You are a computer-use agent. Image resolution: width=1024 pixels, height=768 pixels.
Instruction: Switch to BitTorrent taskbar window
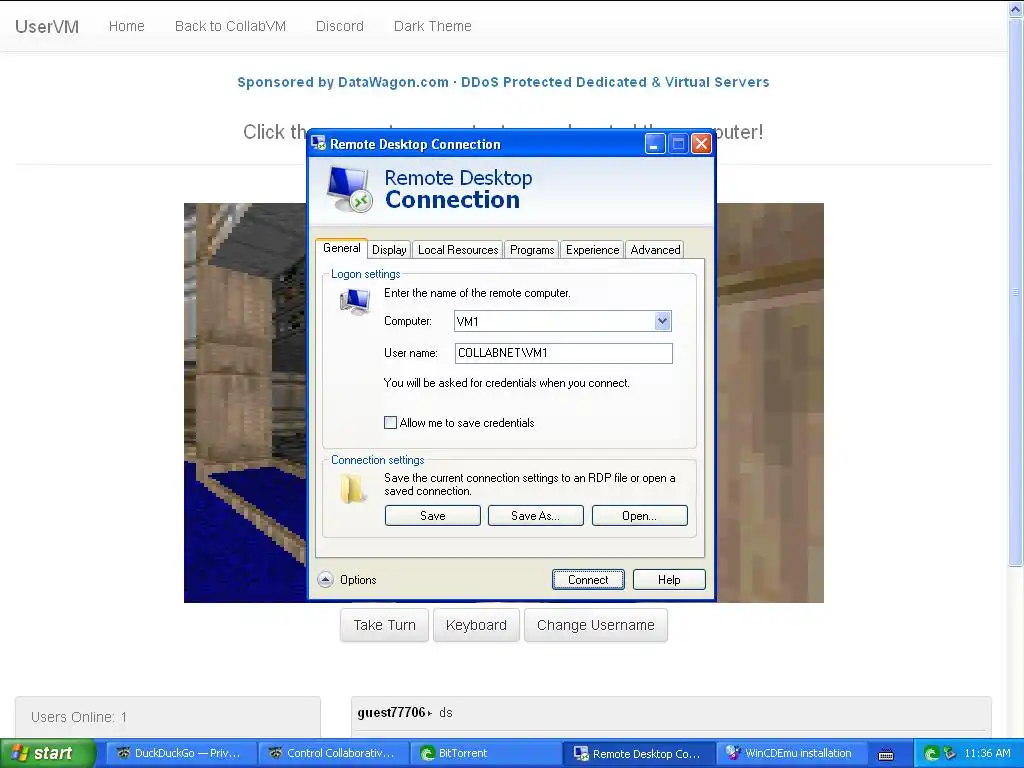486,753
